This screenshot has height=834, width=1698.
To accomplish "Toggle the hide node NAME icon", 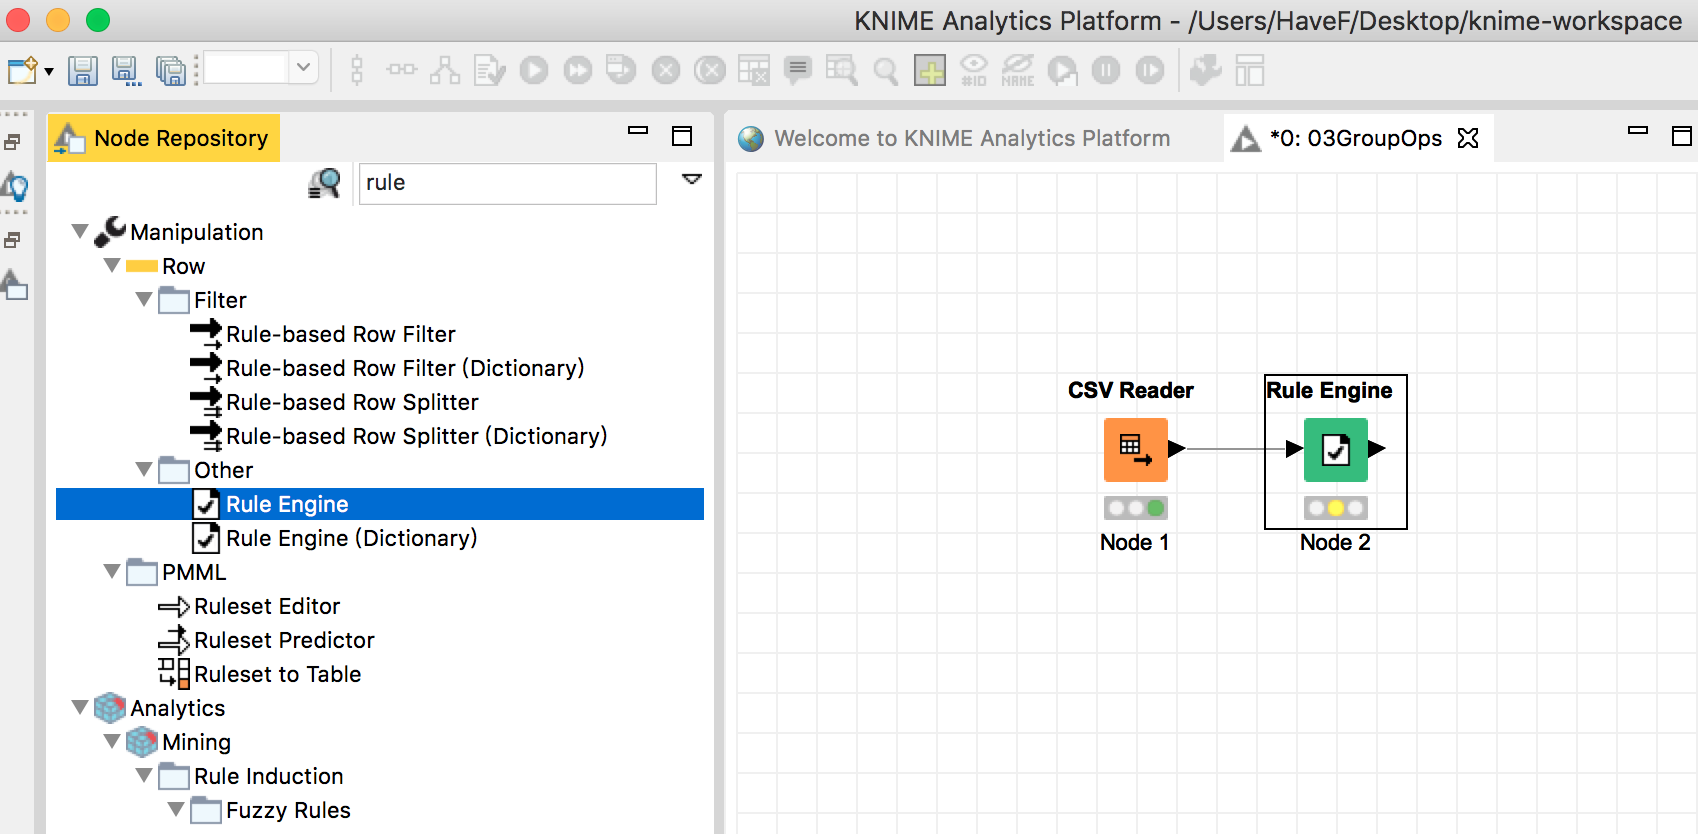I will coord(1018,70).
